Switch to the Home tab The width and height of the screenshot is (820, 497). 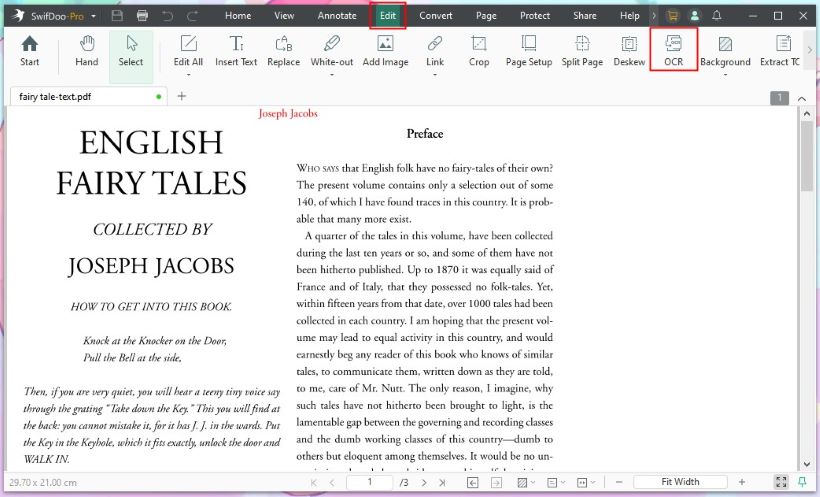[238, 16]
